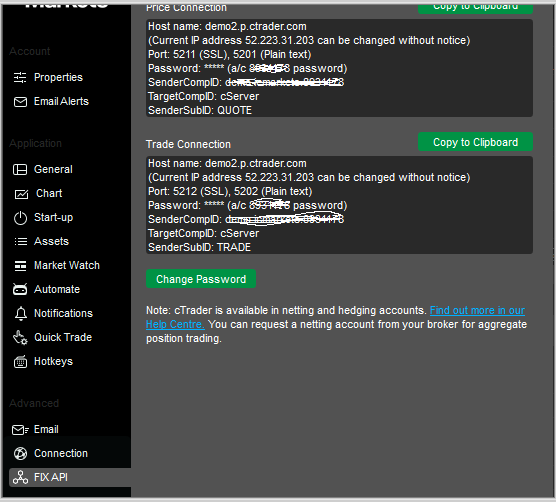Click Trade Connection current IP address line

click(309, 177)
